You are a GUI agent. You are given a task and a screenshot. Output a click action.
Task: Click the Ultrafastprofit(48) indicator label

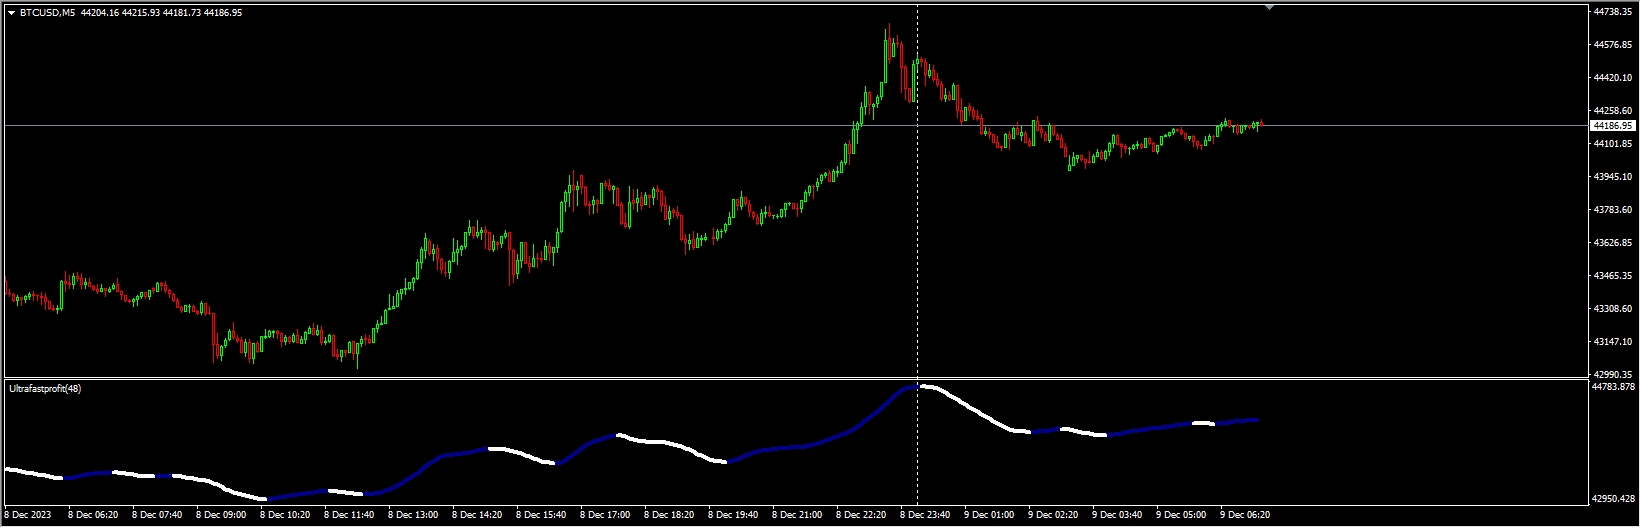45,388
